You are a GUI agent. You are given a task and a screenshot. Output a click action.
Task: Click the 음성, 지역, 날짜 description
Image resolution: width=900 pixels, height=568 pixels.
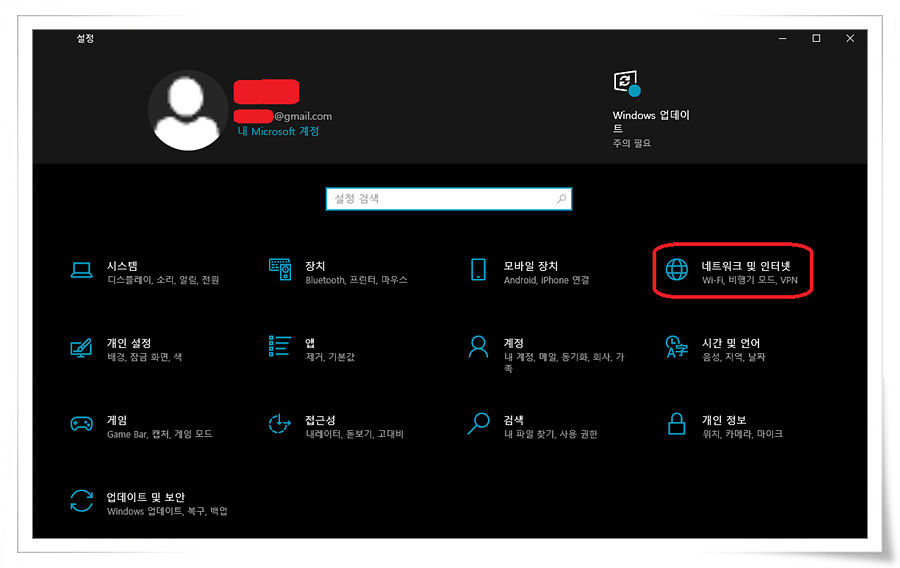coord(734,357)
